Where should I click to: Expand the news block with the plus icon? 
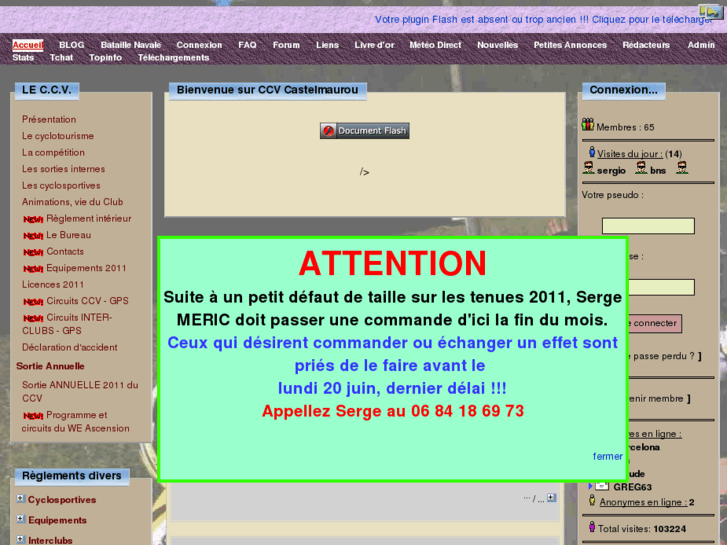[551, 498]
